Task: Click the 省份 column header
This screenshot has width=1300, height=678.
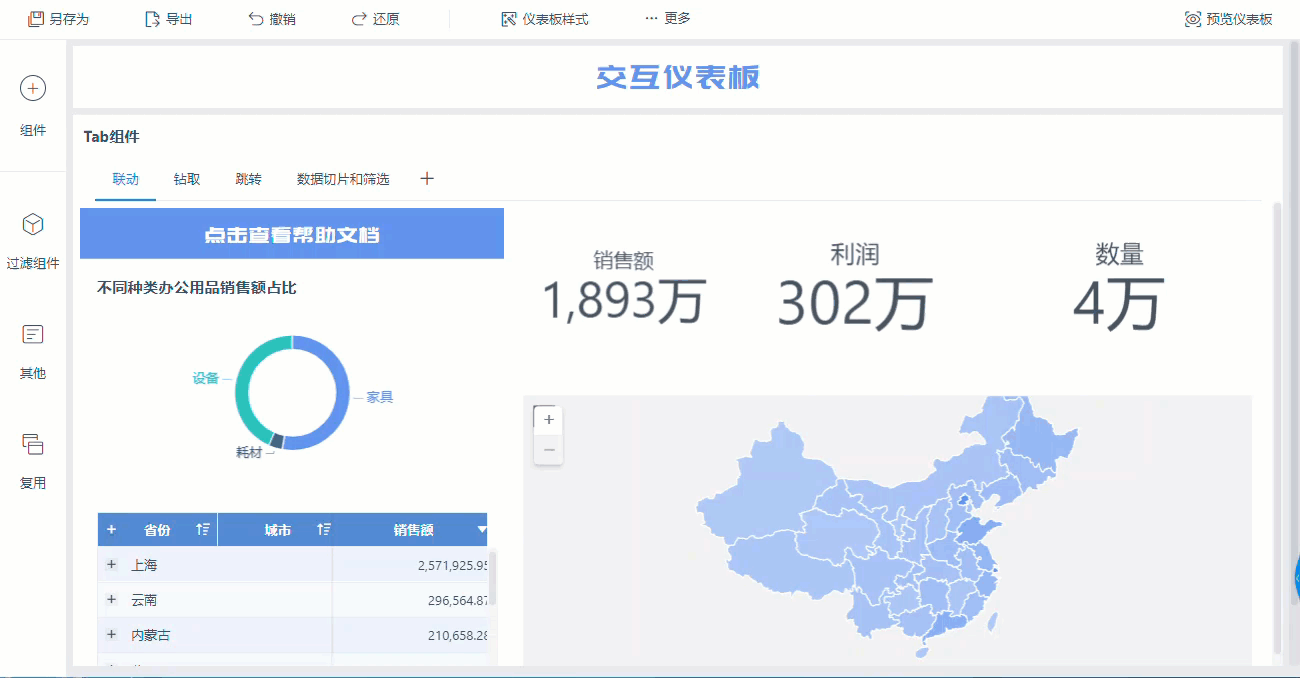Action: [x=157, y=530]
